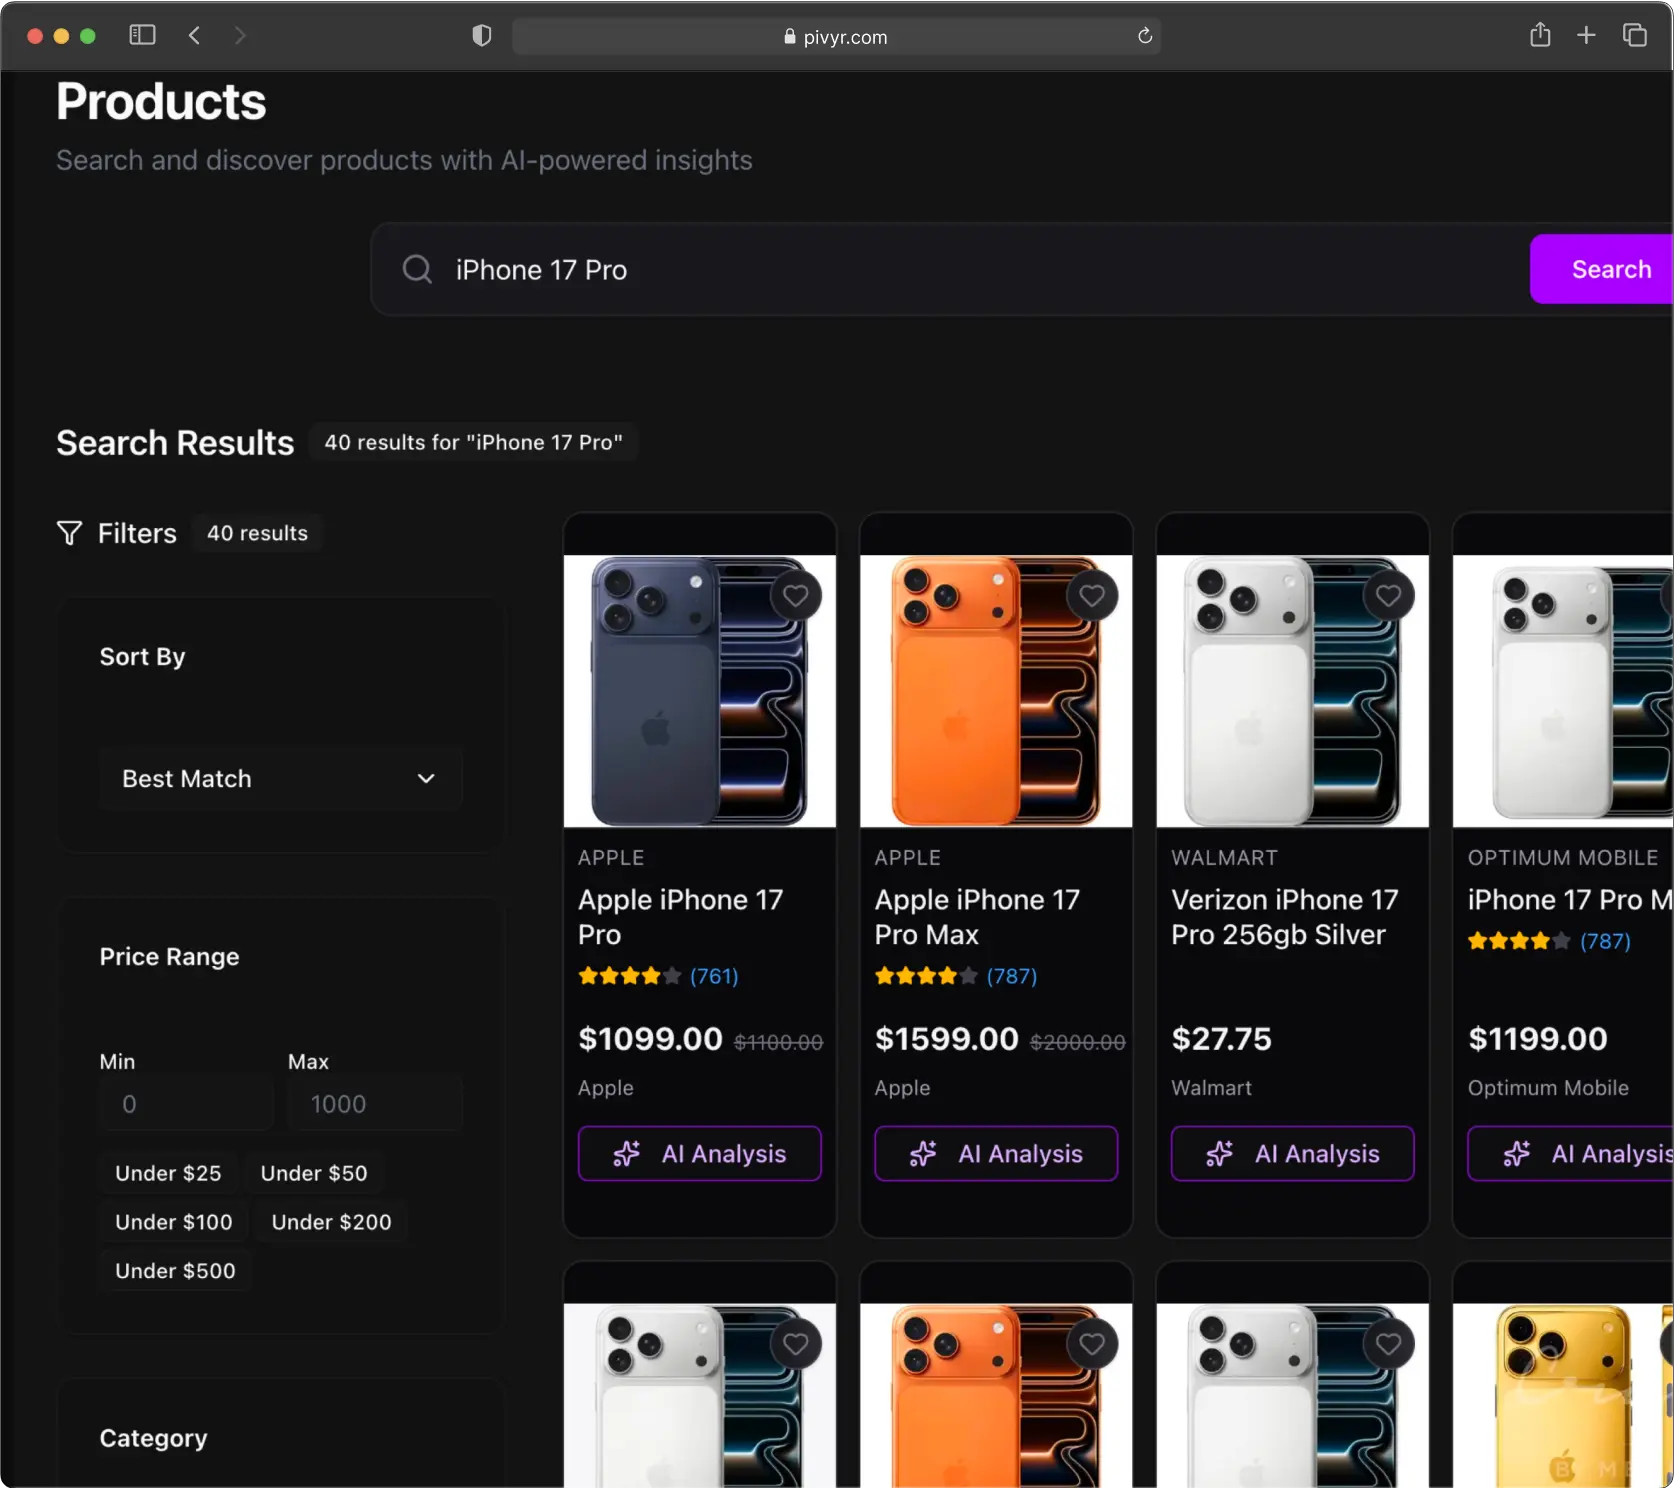The height and width of the screenshot is (1488, 1674).
Task: Run AI Analysis for Apple iPhone 17 Pro
Action: click(699, 1154)
